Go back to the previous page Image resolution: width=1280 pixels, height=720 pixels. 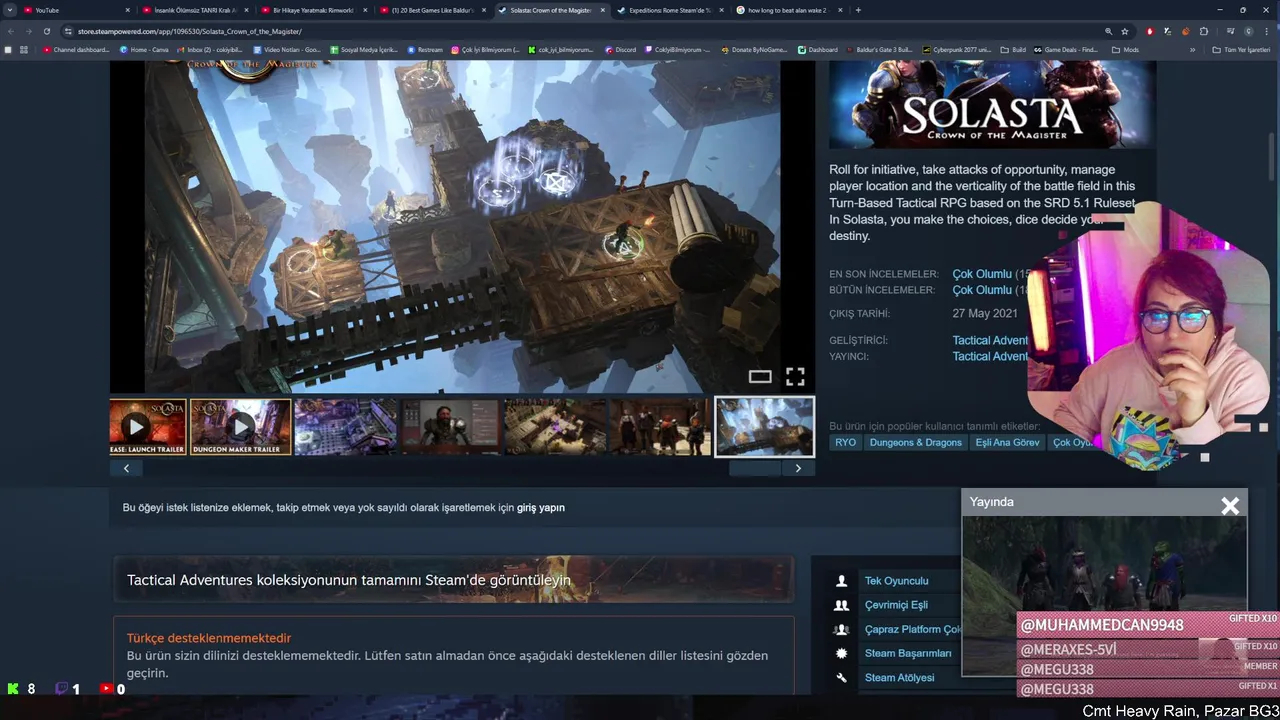coord(11,31)
